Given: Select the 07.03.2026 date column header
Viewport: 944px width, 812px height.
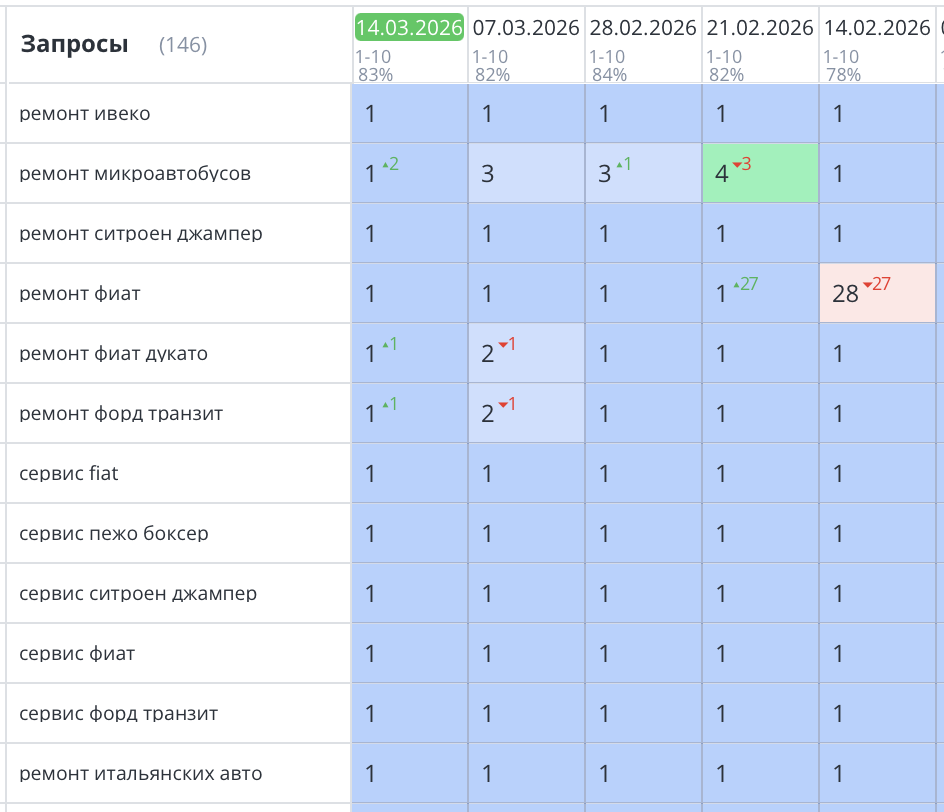Looking at the screenshot, I should pos(526,28).
